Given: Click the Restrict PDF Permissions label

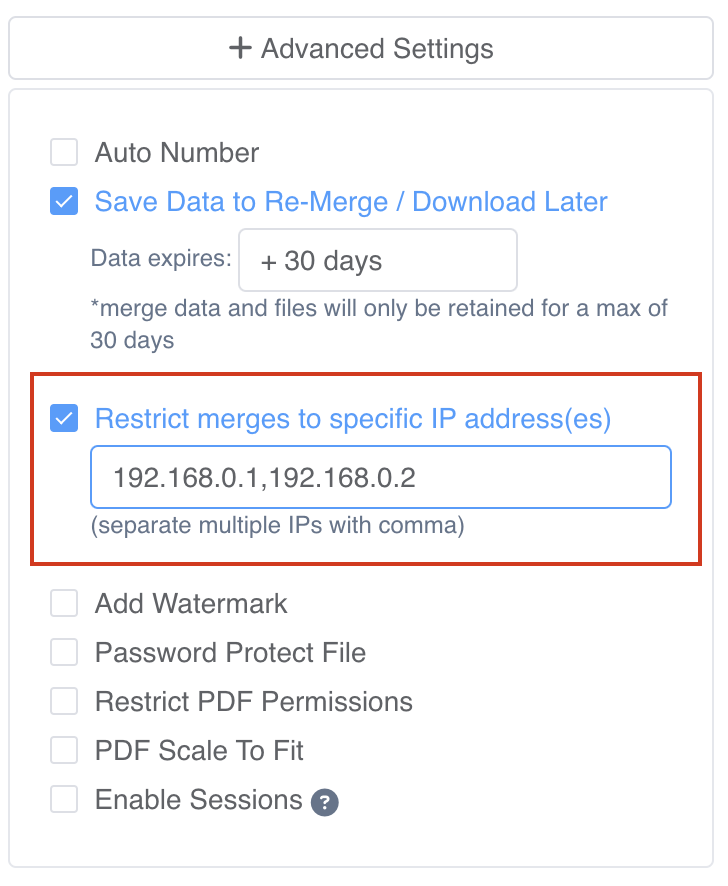Looking at the screenshot, I should pyautogui.click(x=254, y=702).
